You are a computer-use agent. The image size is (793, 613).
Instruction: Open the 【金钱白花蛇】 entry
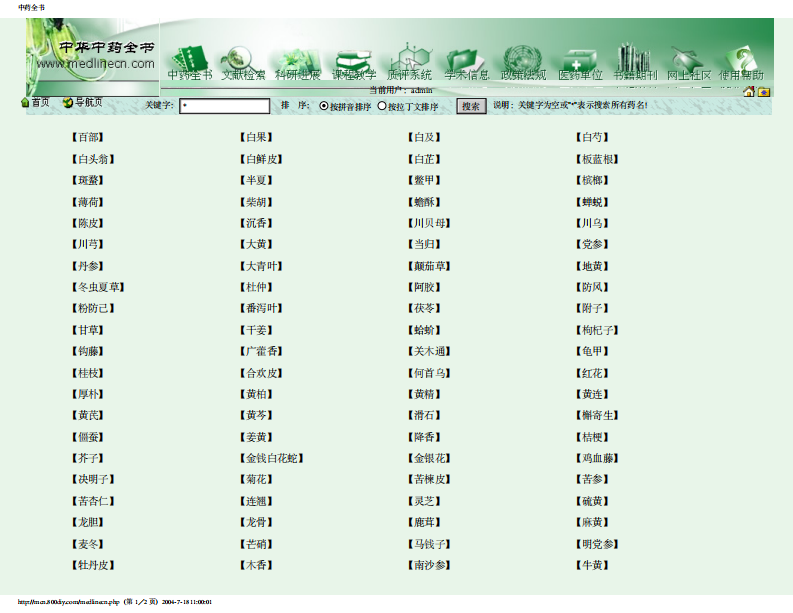coord(272,458)
